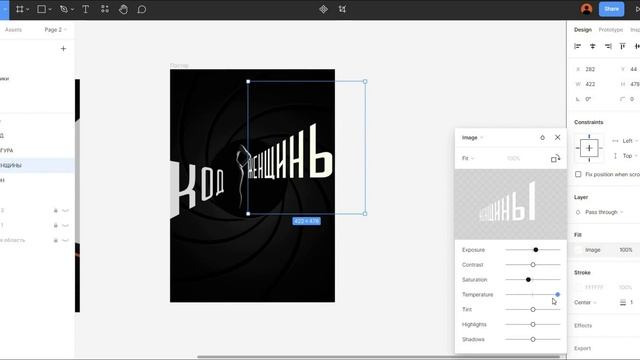Open the Resources grid icon

pos(105,9)
